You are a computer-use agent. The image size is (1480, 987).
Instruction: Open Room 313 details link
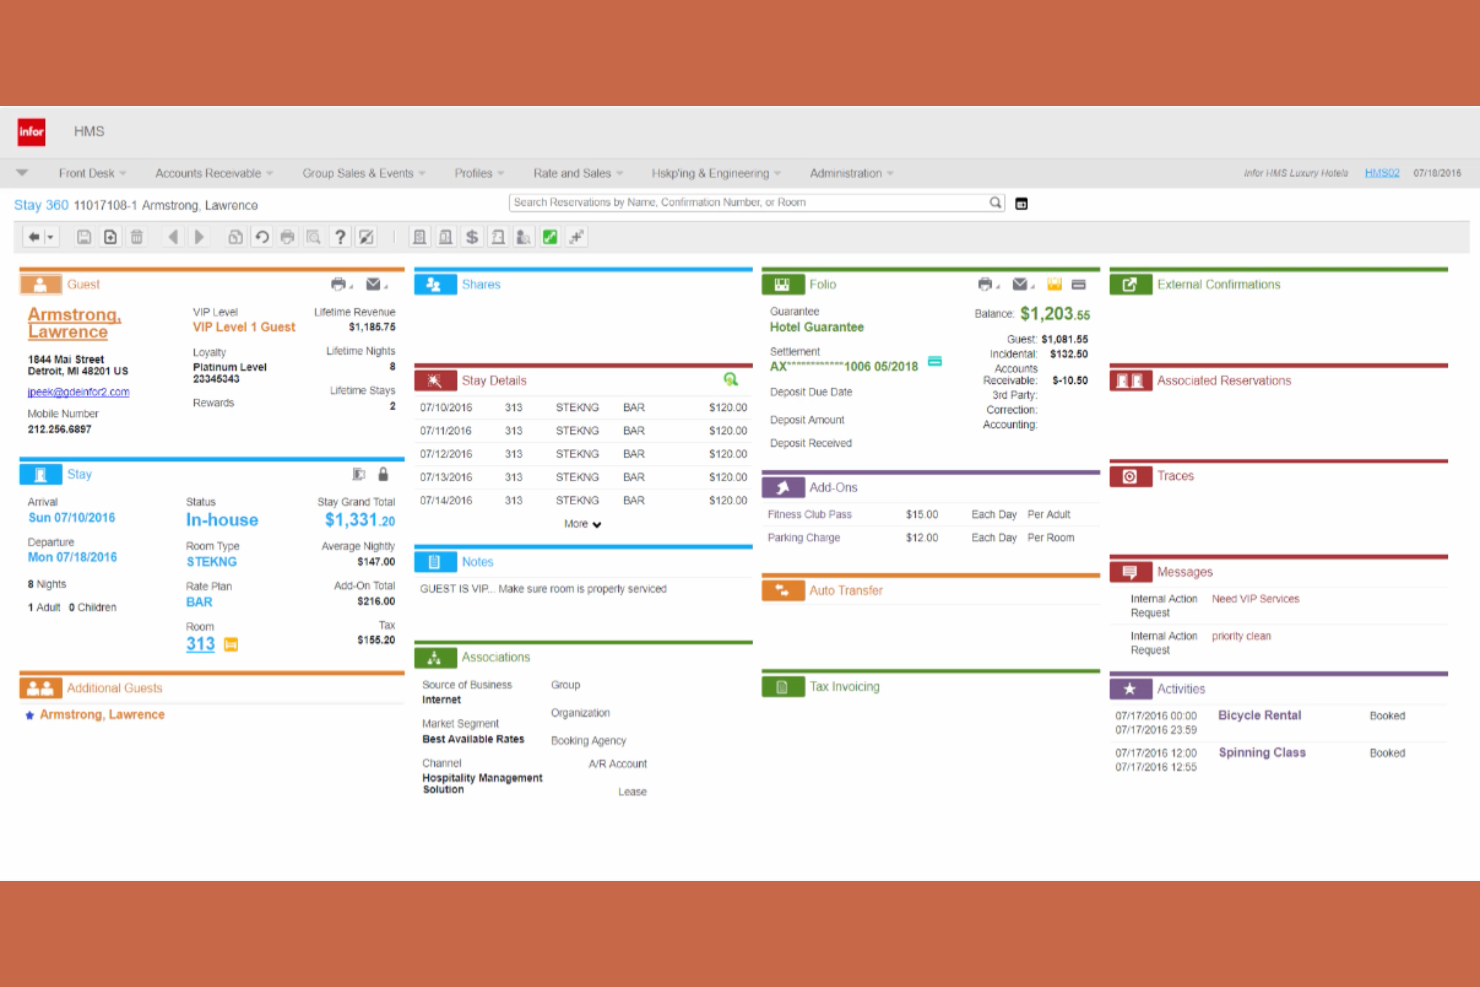[x=199, y=644]
